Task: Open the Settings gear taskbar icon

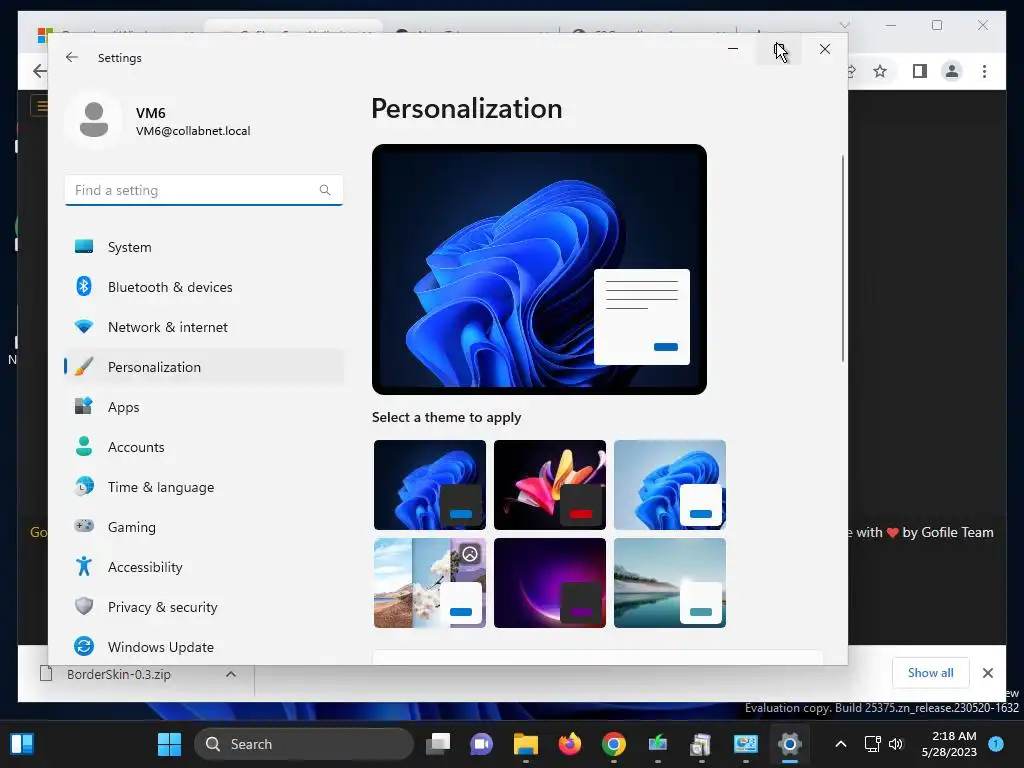Action: click(790, 744)
